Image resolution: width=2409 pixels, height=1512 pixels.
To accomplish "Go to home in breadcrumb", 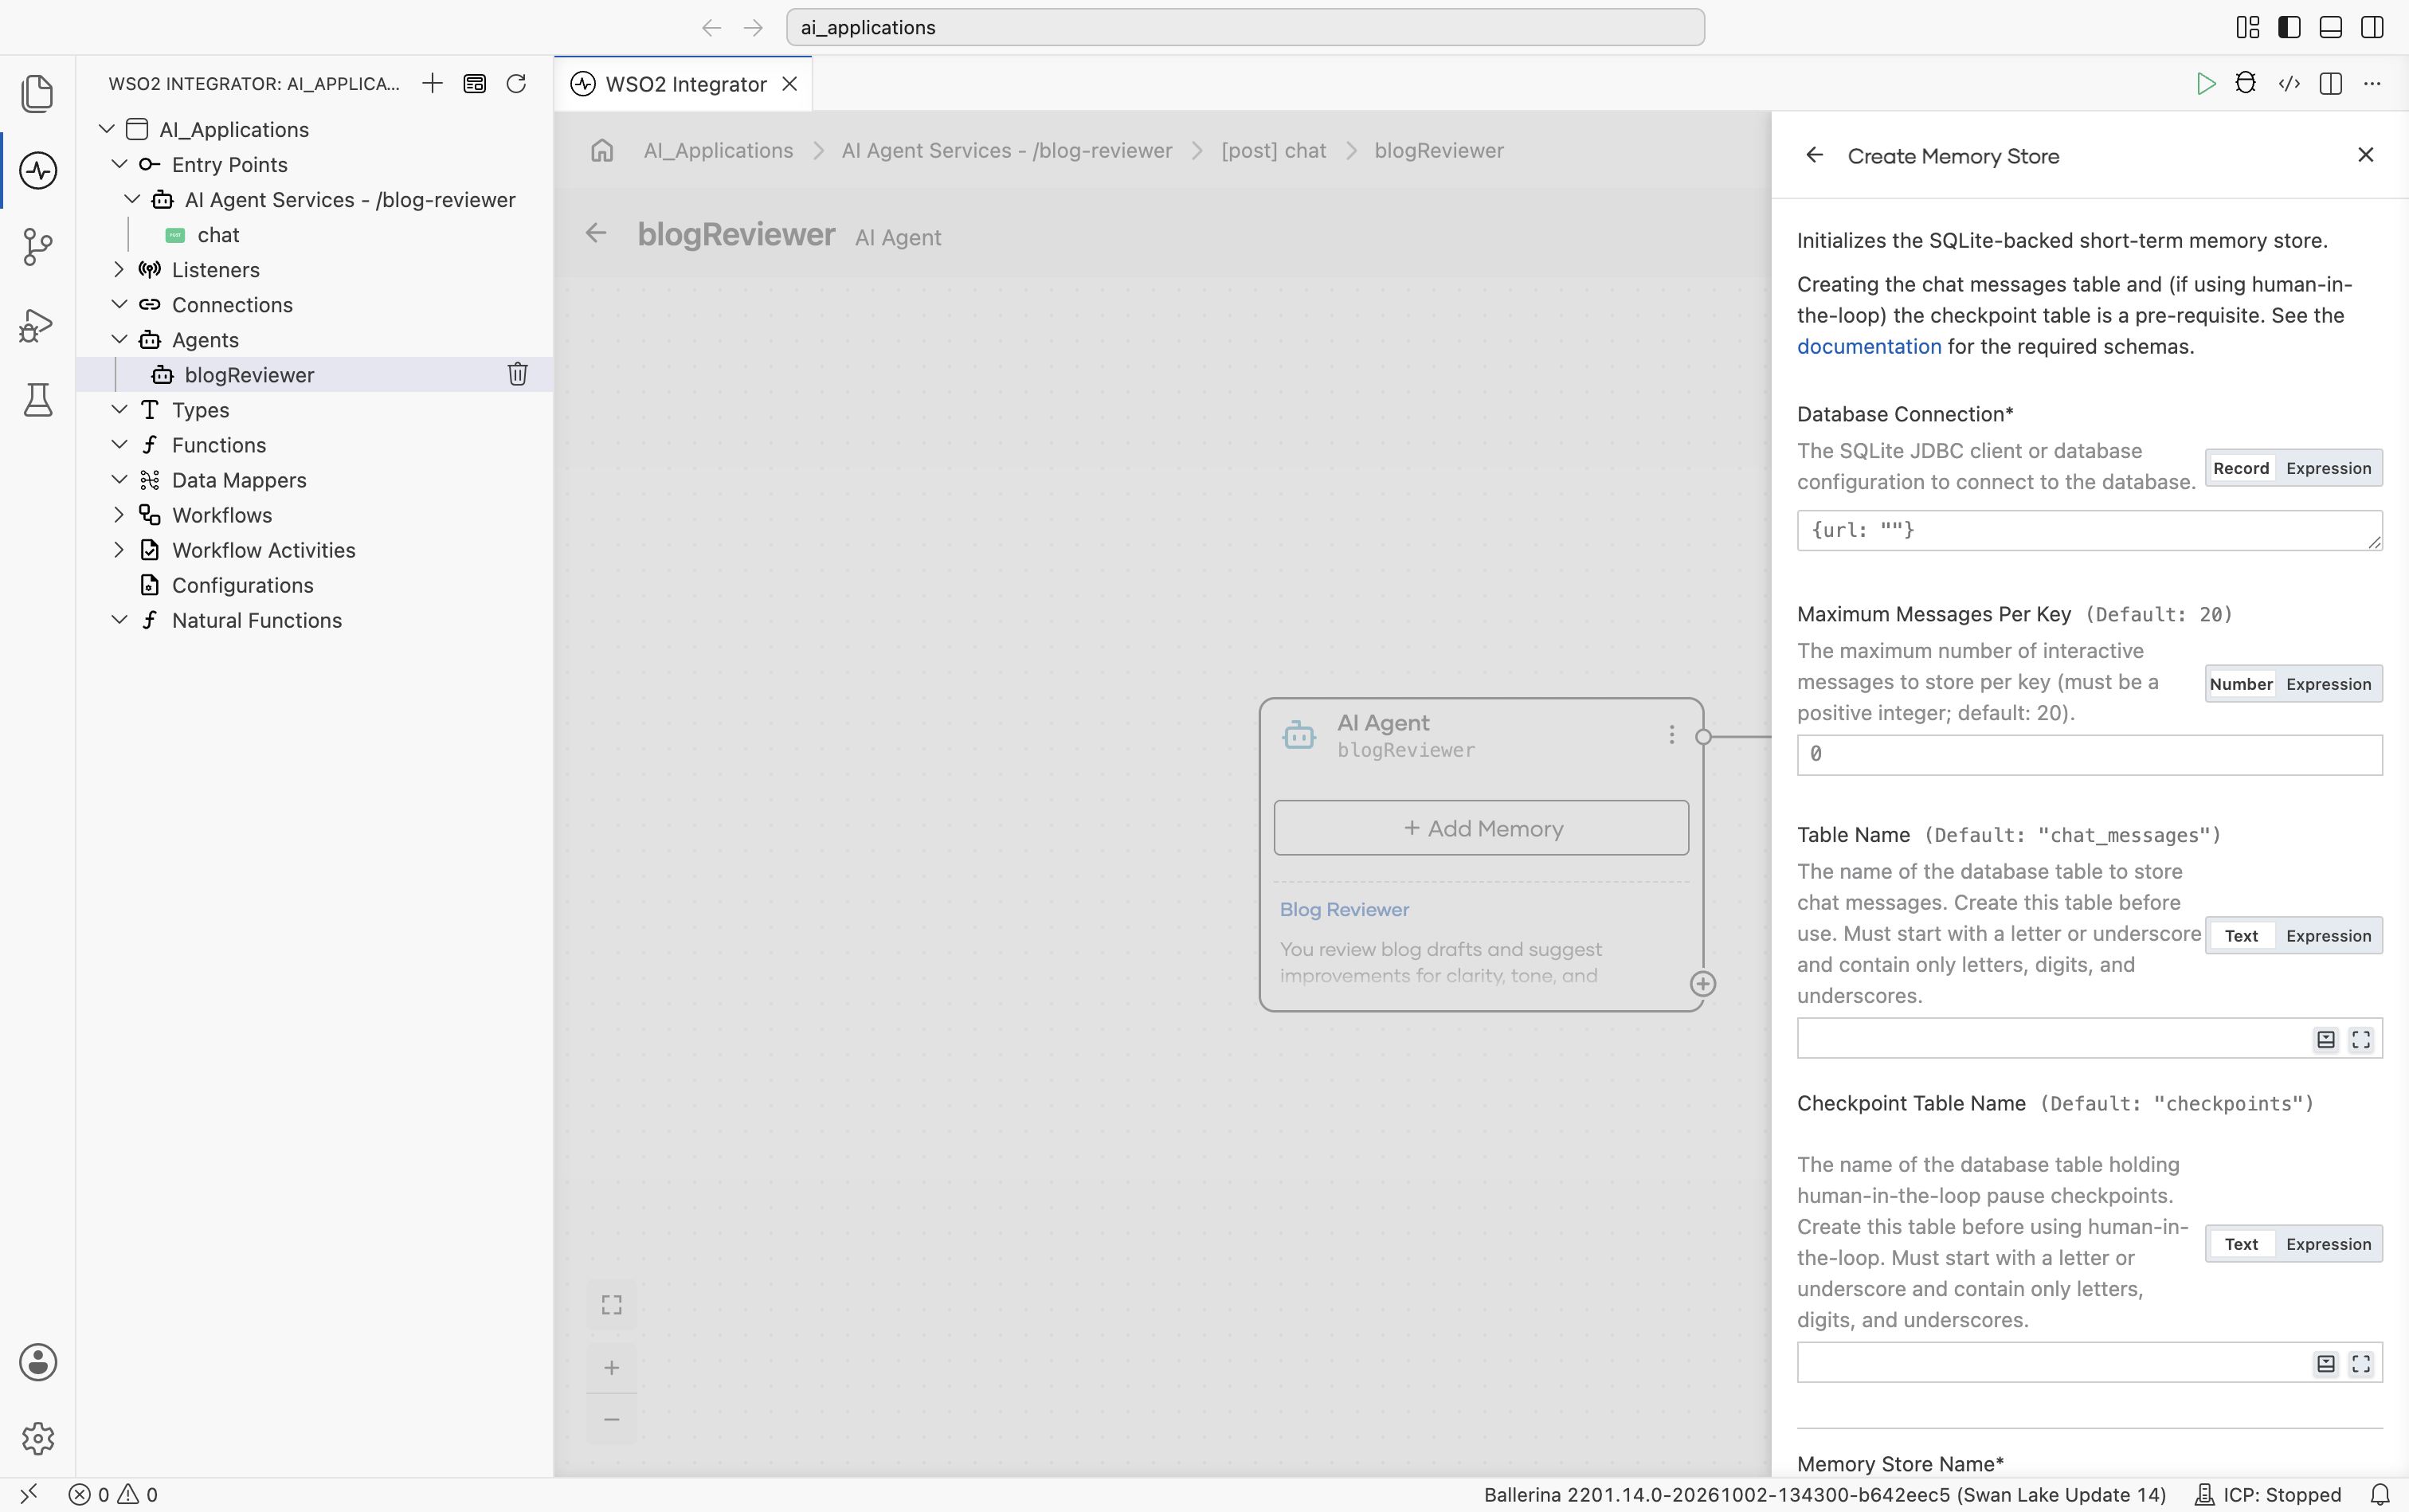I will [x=602, y=151].
